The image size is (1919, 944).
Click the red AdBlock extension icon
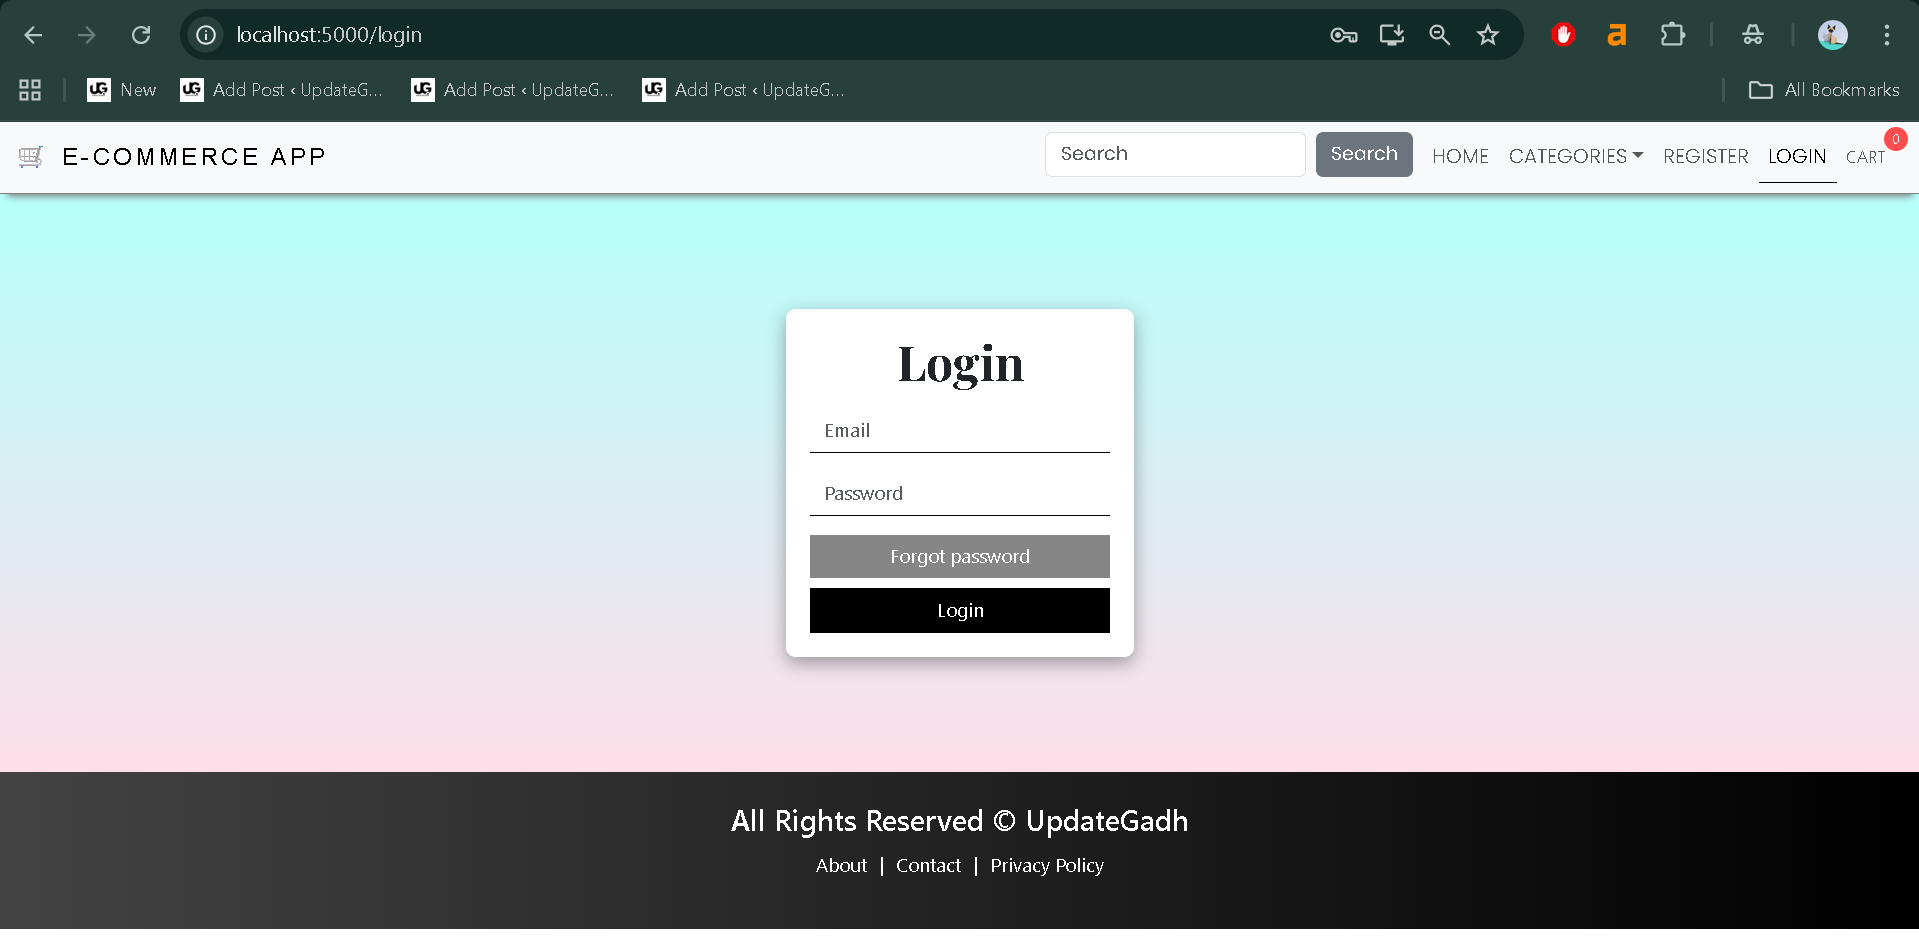(x=1563, y=34)
